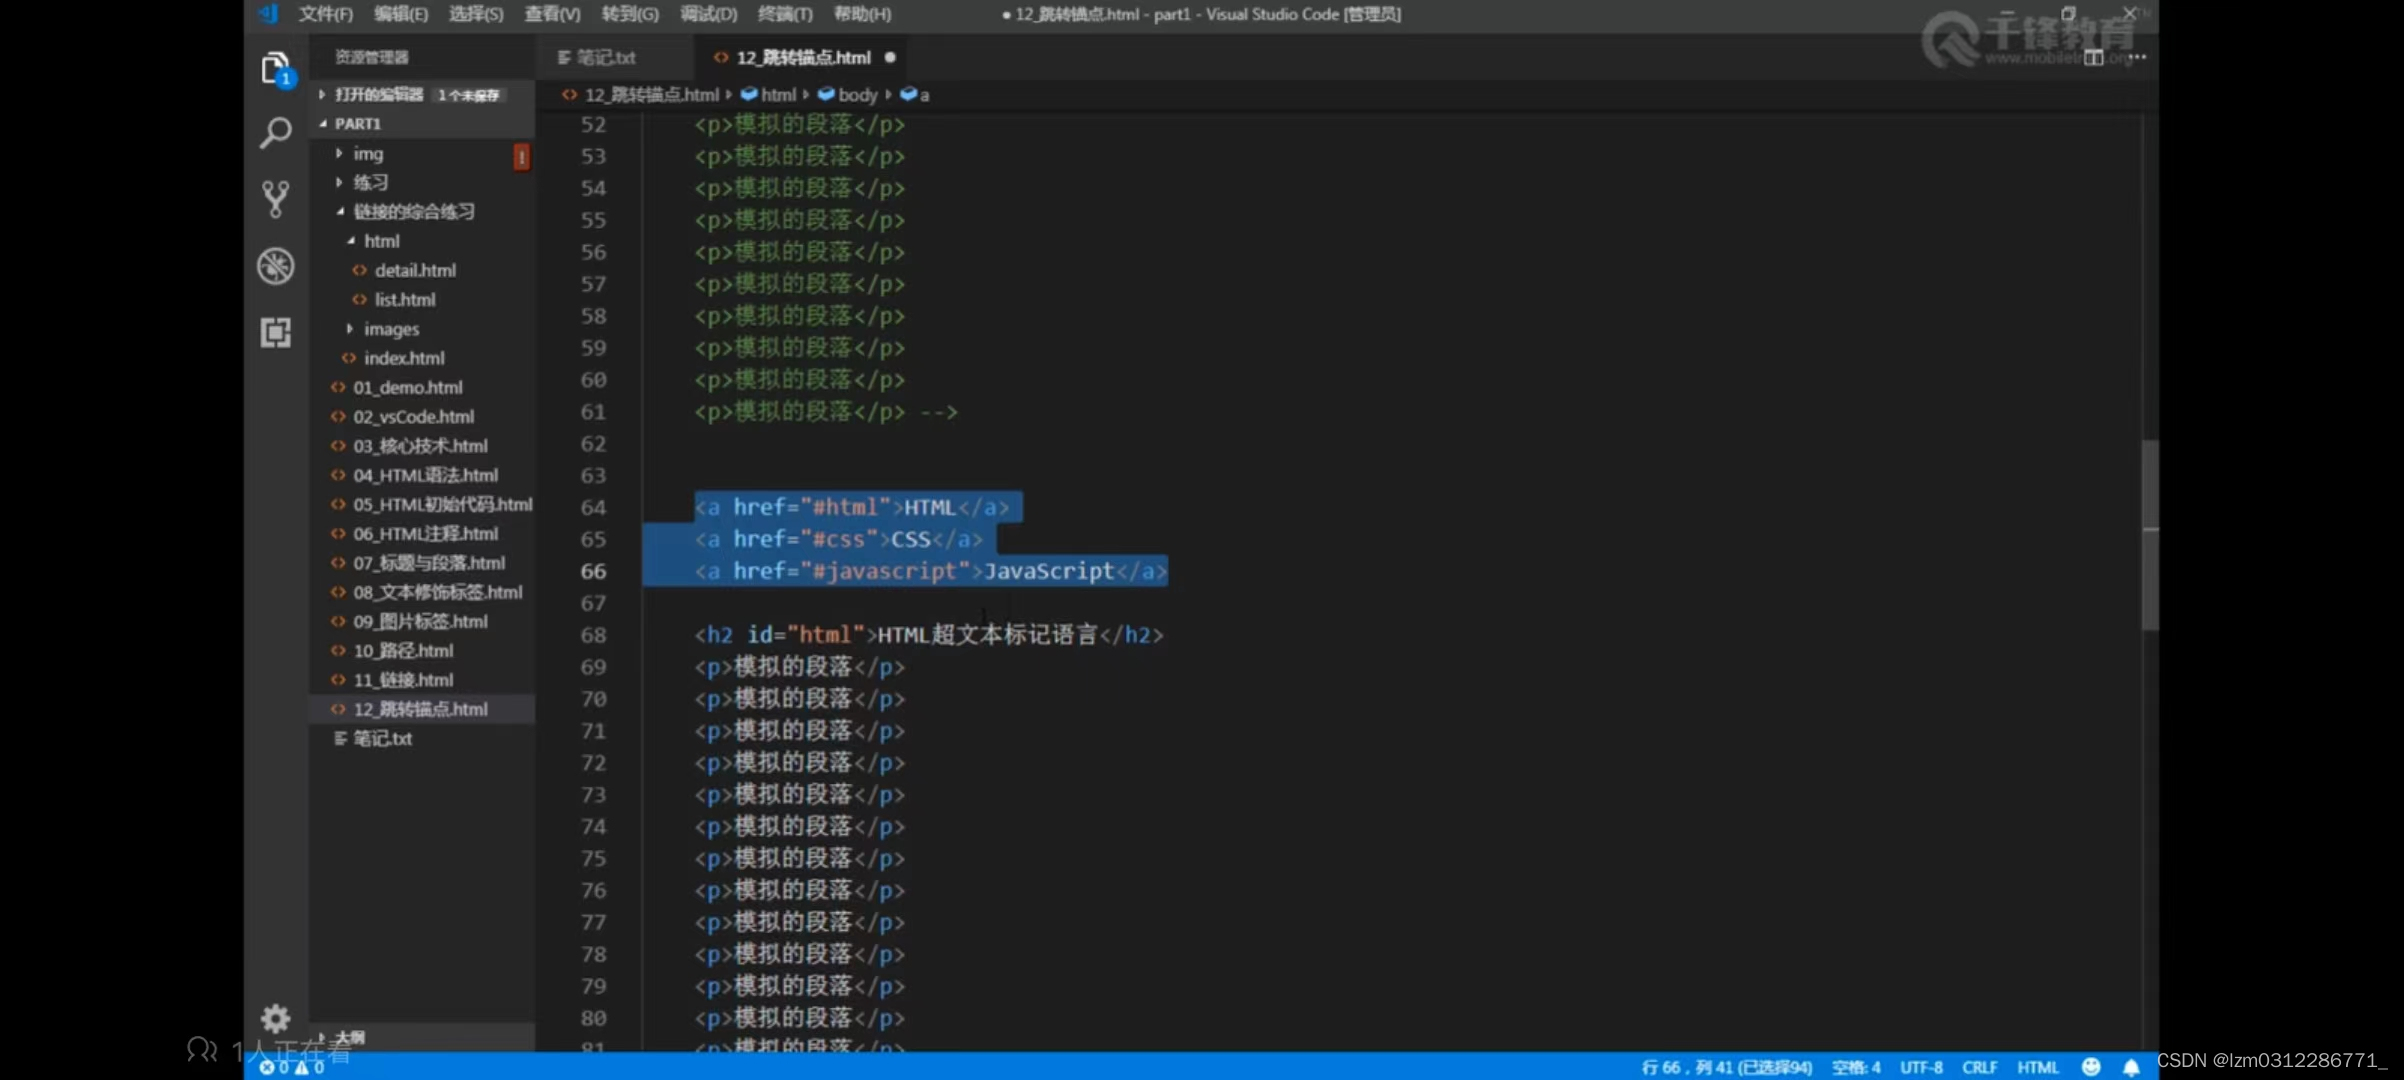2404x1080 pixels.
Task: Collapse the PART1 folder section
Action: (x=422, y=124)
